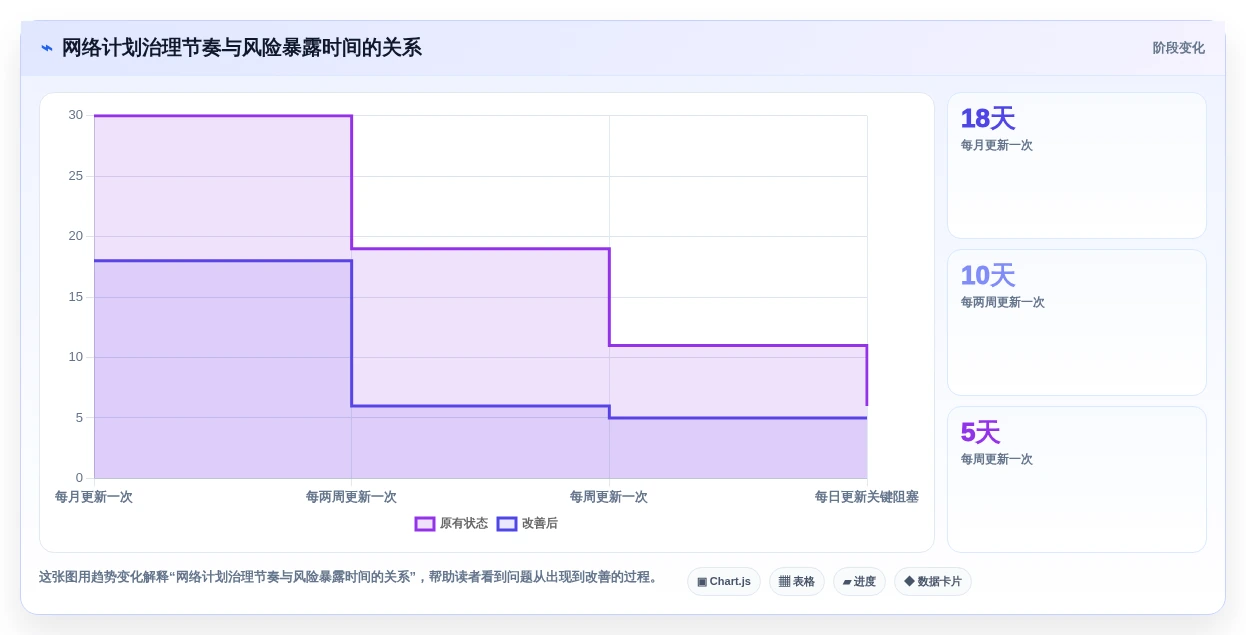The width and height of the screenshot is (1246, 635).
Task: Click the 表格 tag
Action: click(797, 581)
